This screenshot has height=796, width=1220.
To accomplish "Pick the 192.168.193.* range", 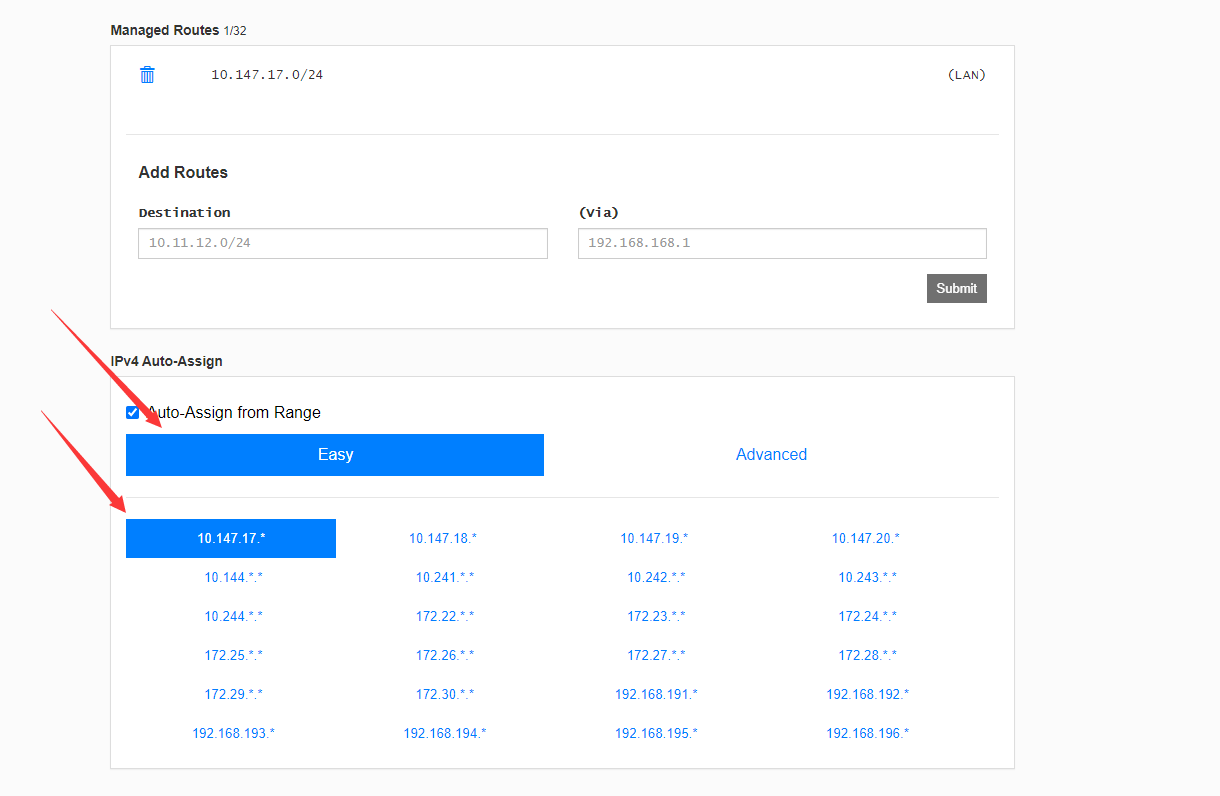I will click(x=234, y=733).
